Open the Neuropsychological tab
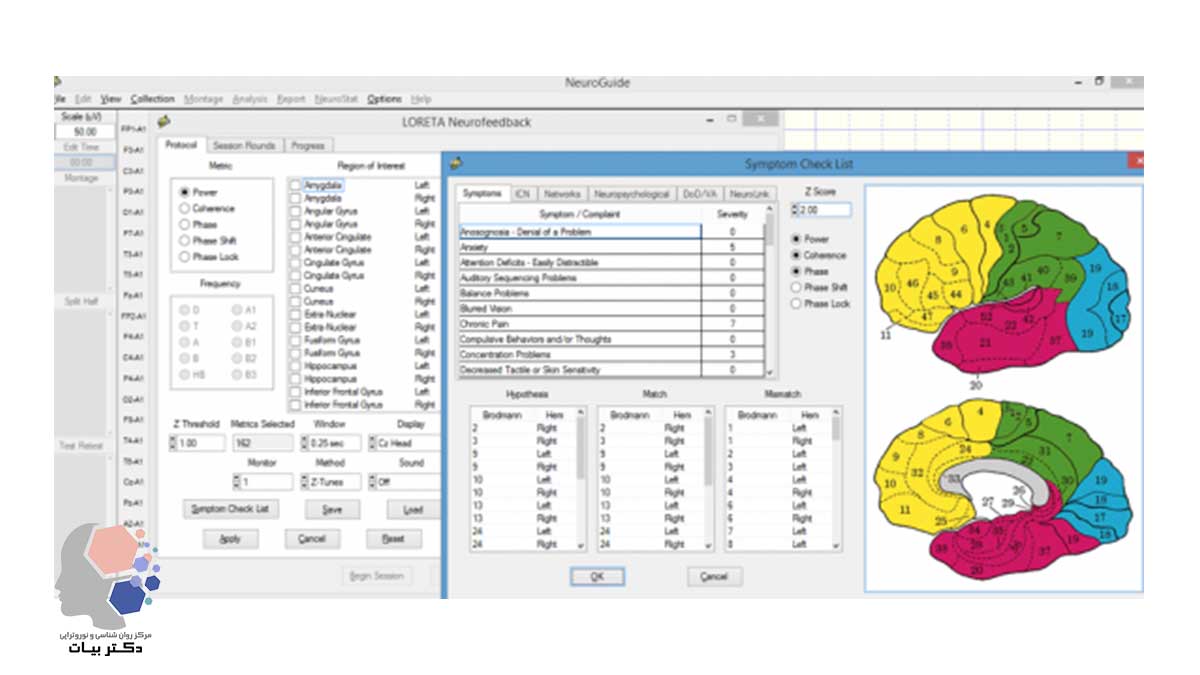The height and width of the screenshot is (675, 1200). 631,194
